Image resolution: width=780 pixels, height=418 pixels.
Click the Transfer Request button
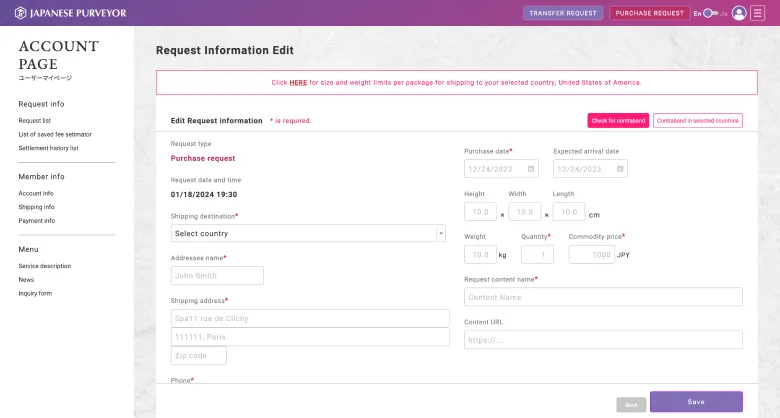[x=563, y=13]
